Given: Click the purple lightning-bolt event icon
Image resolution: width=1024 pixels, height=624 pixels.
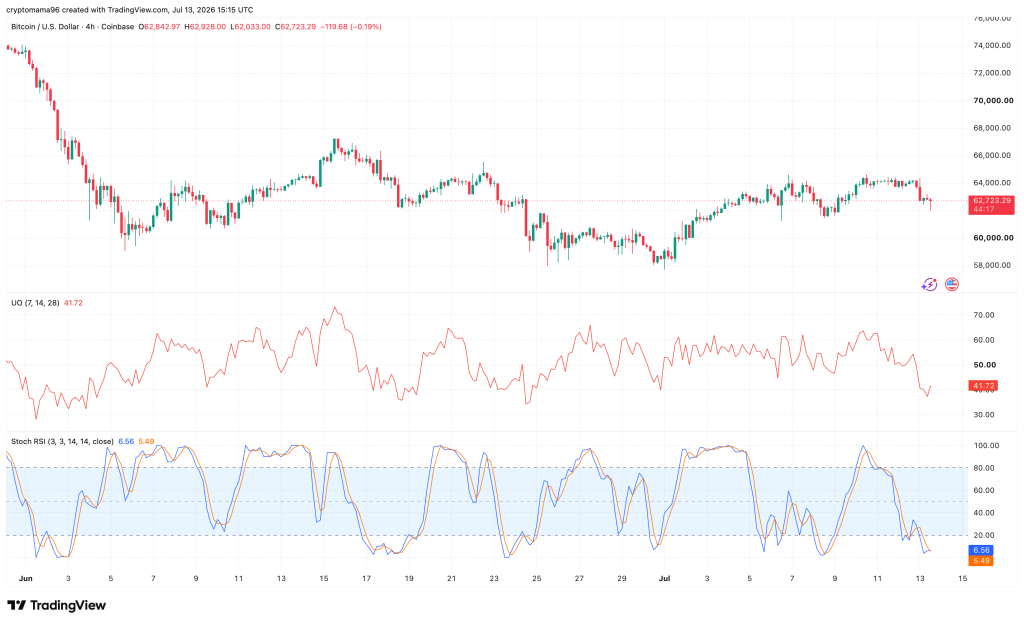Looking at the screenshot, I should tap(929, 285).
